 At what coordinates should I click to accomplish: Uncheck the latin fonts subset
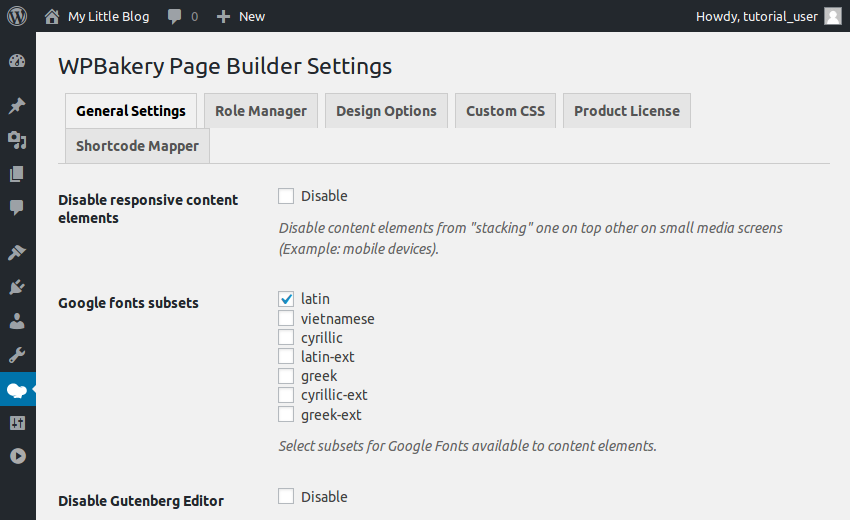click(286, 299)
